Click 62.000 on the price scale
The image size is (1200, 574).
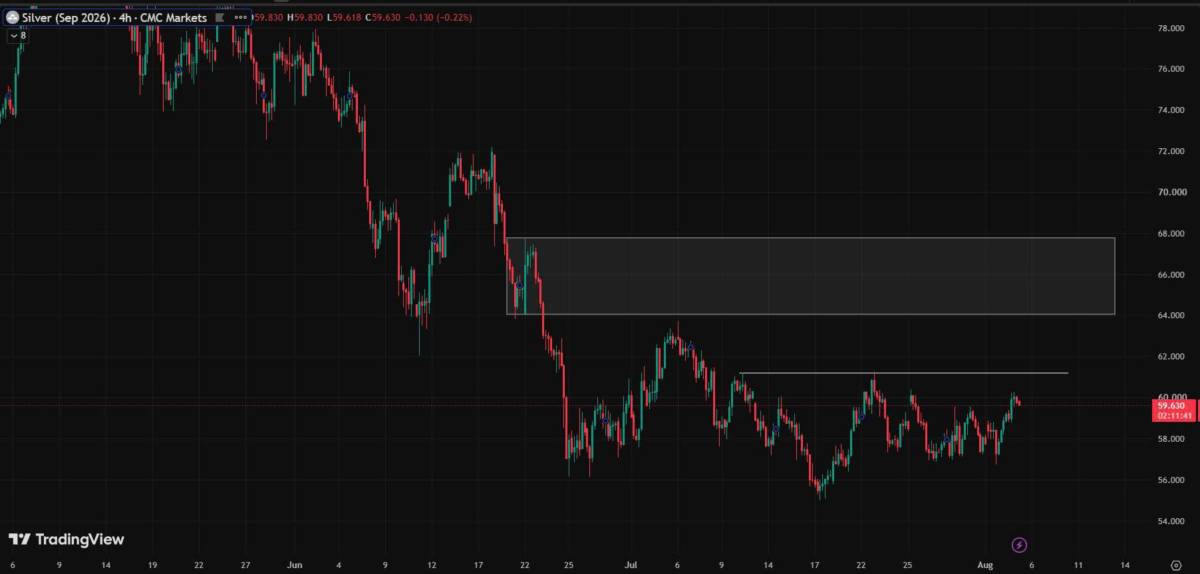point(1171,357)
